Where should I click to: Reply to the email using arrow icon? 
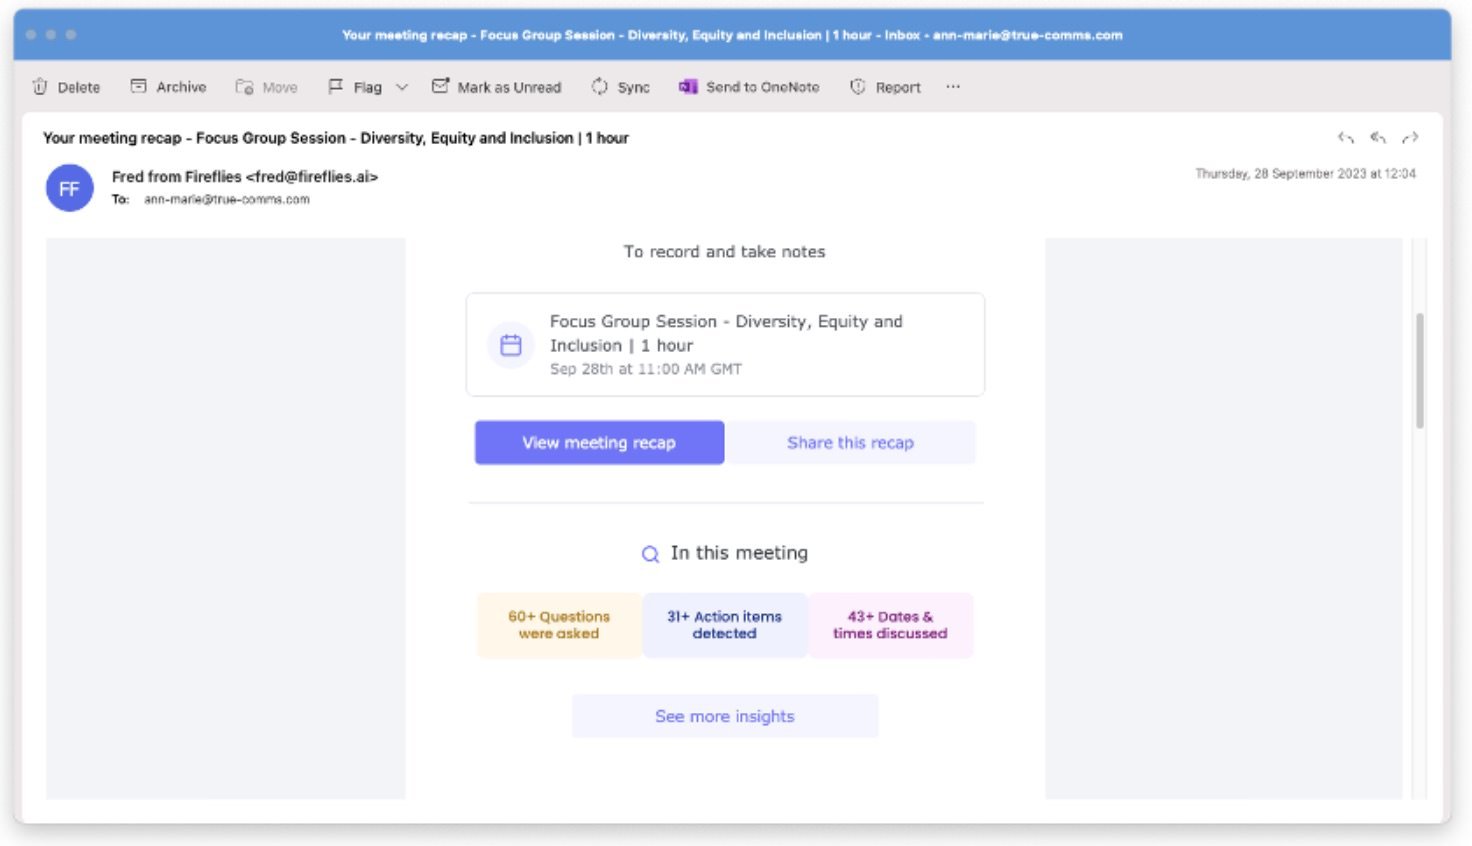pyautogui.click(x=1346, y=138)
